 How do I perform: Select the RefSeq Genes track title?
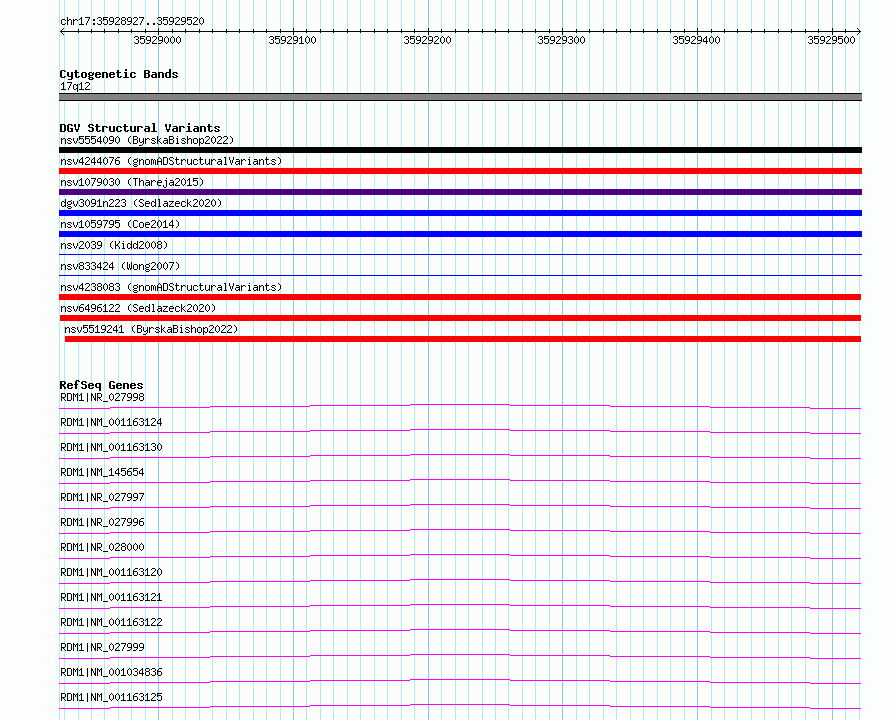(x=101, y=385)
